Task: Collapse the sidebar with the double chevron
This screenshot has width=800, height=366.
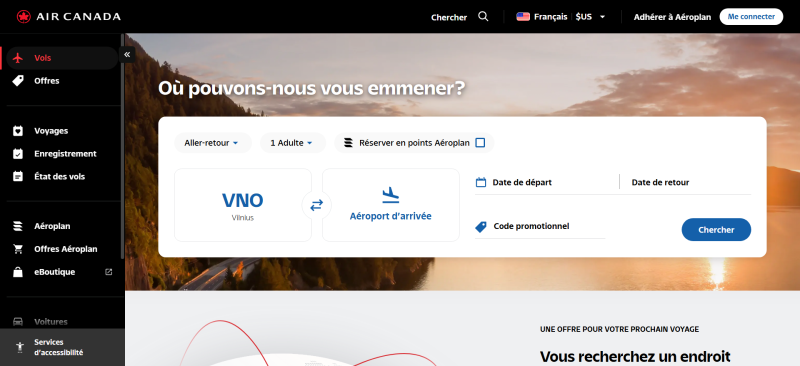Action: tap(127, 55)
